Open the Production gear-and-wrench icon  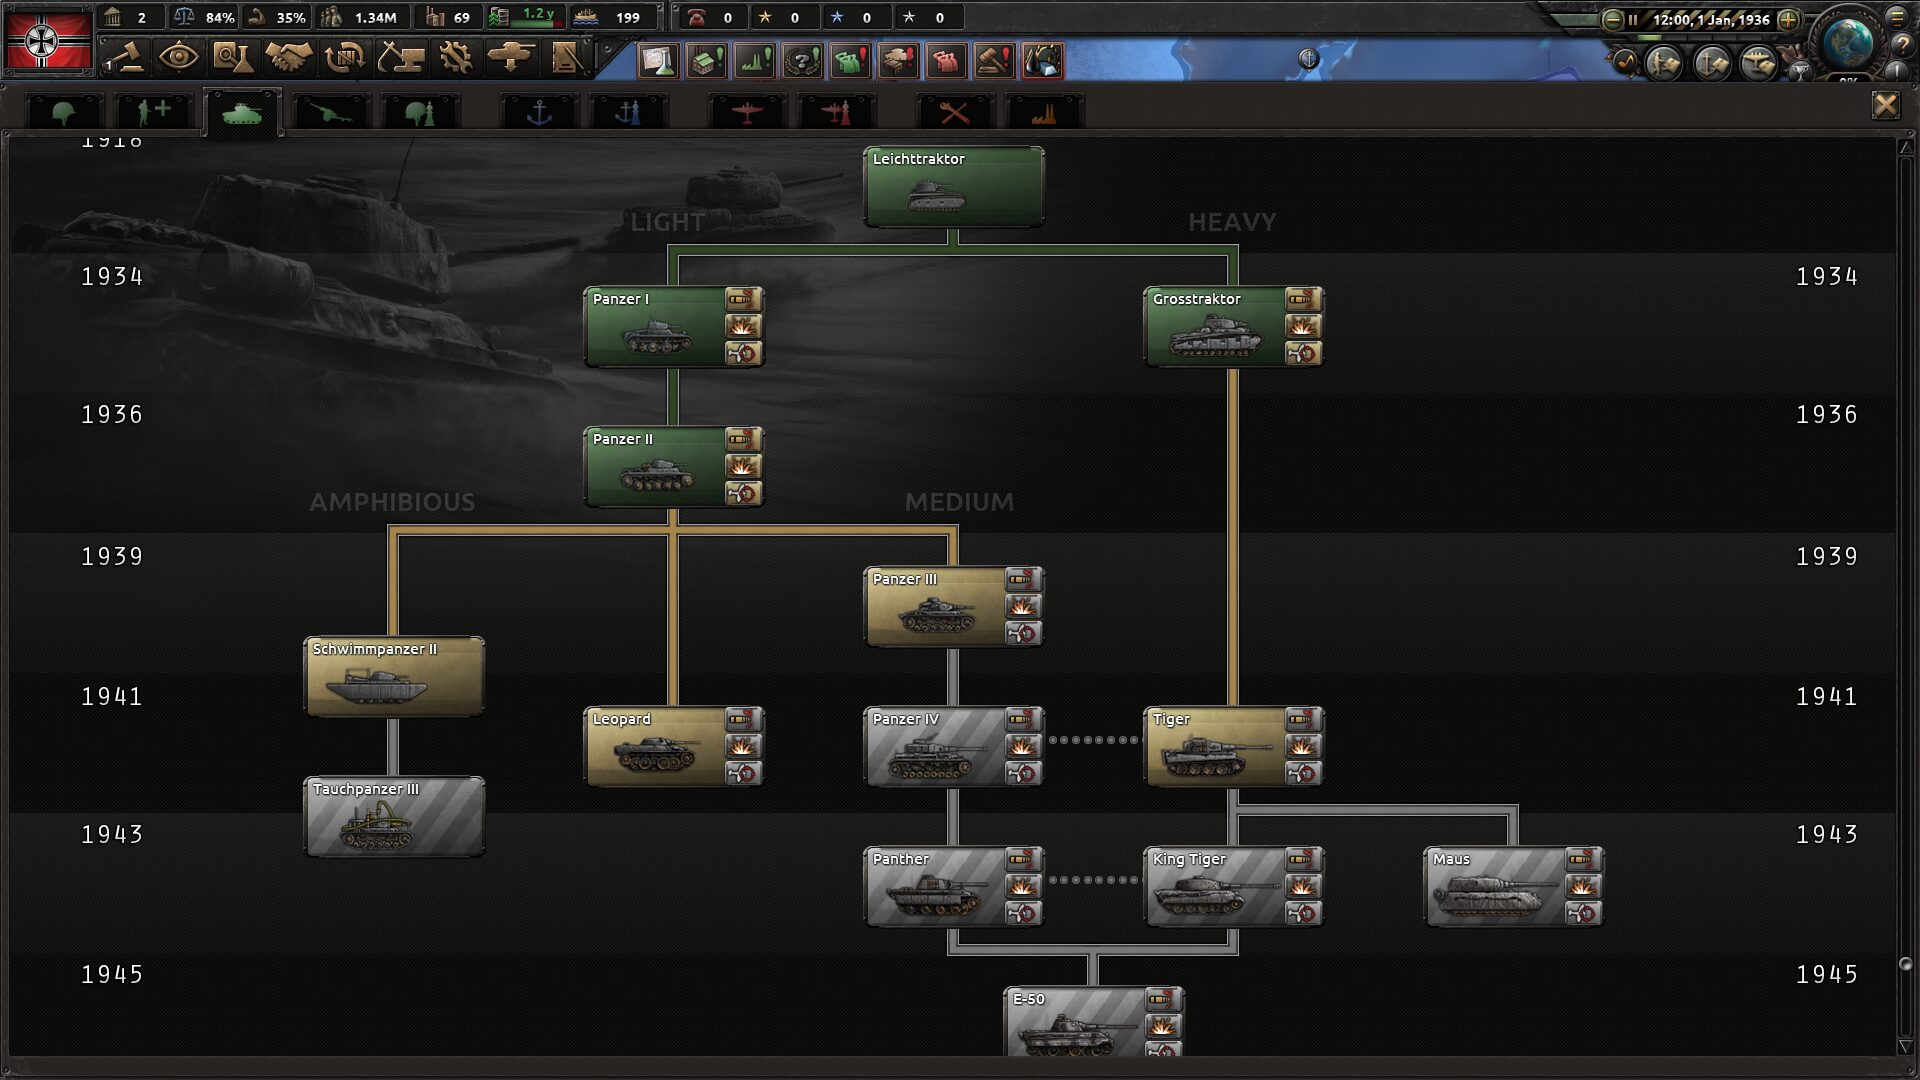pyautogui.click(x=457, y=57)
